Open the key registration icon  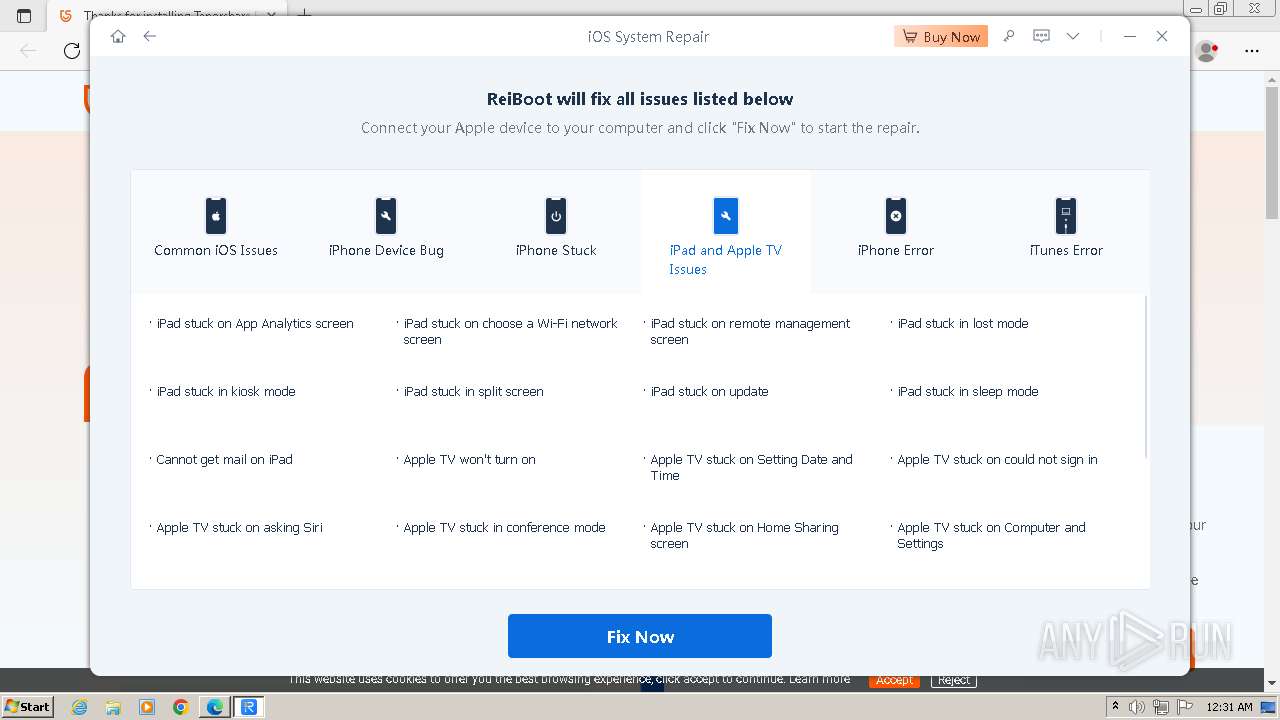point(1009,36)
